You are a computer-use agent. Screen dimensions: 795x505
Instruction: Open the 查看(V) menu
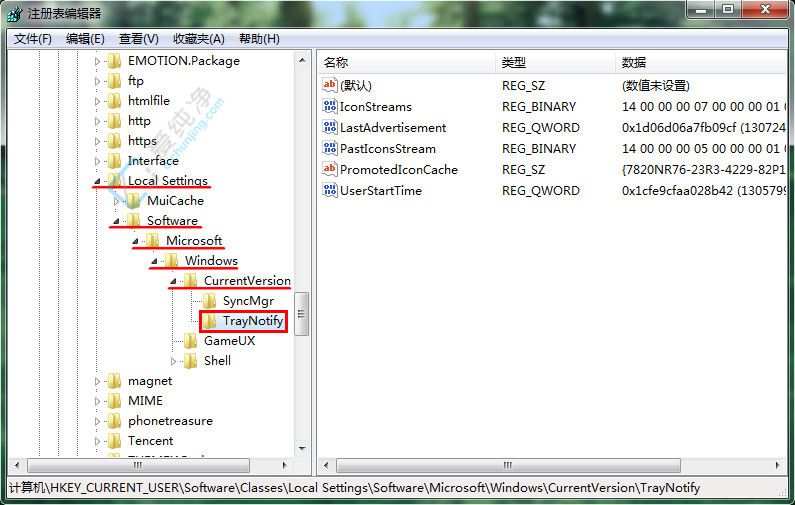point(138,39)
